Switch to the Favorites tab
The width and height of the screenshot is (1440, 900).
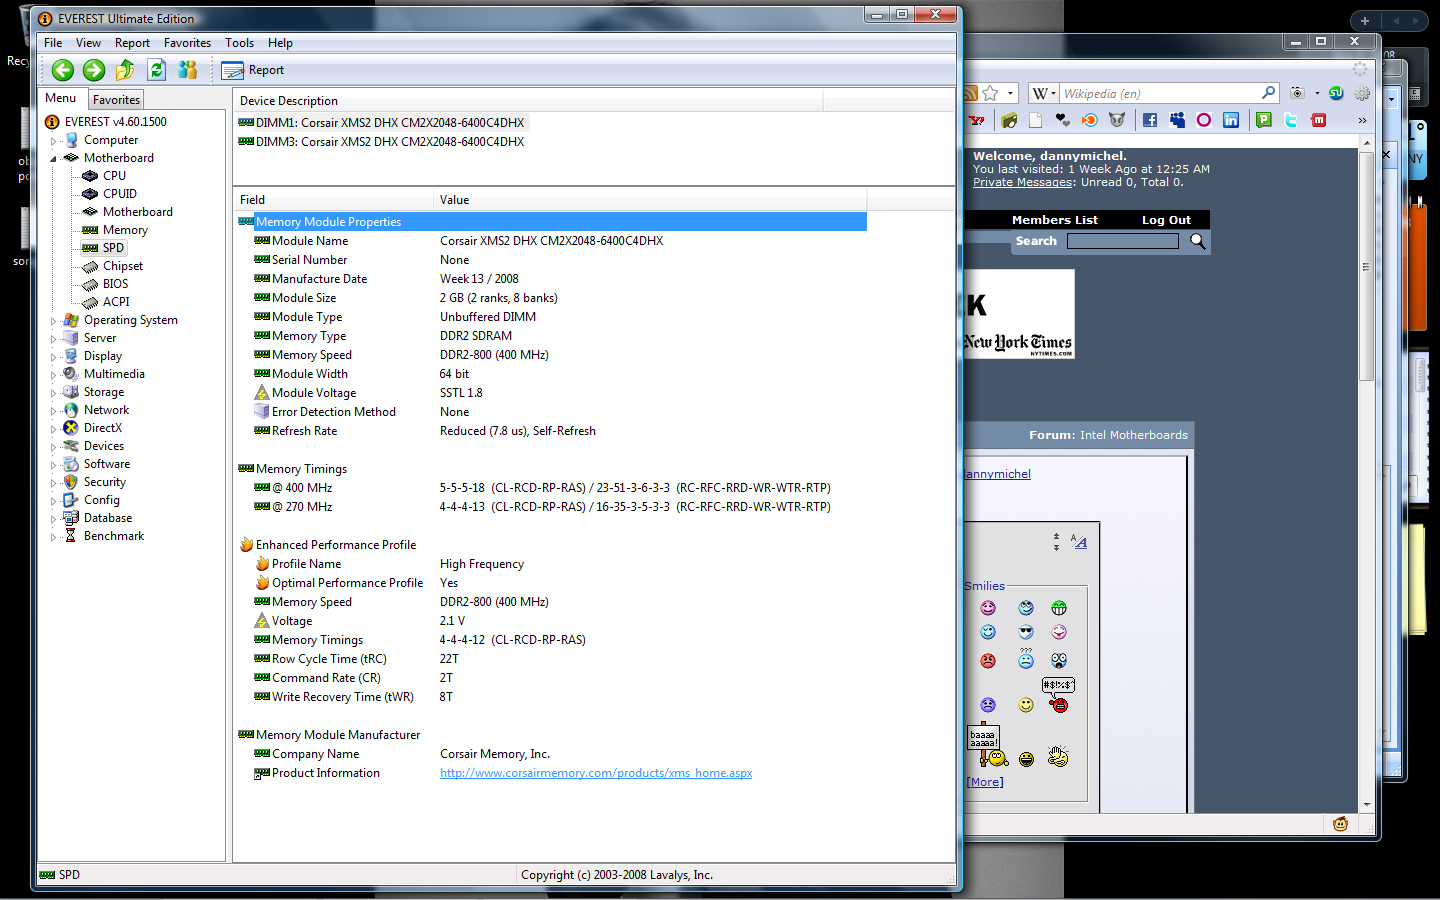[x=116, y=100]
